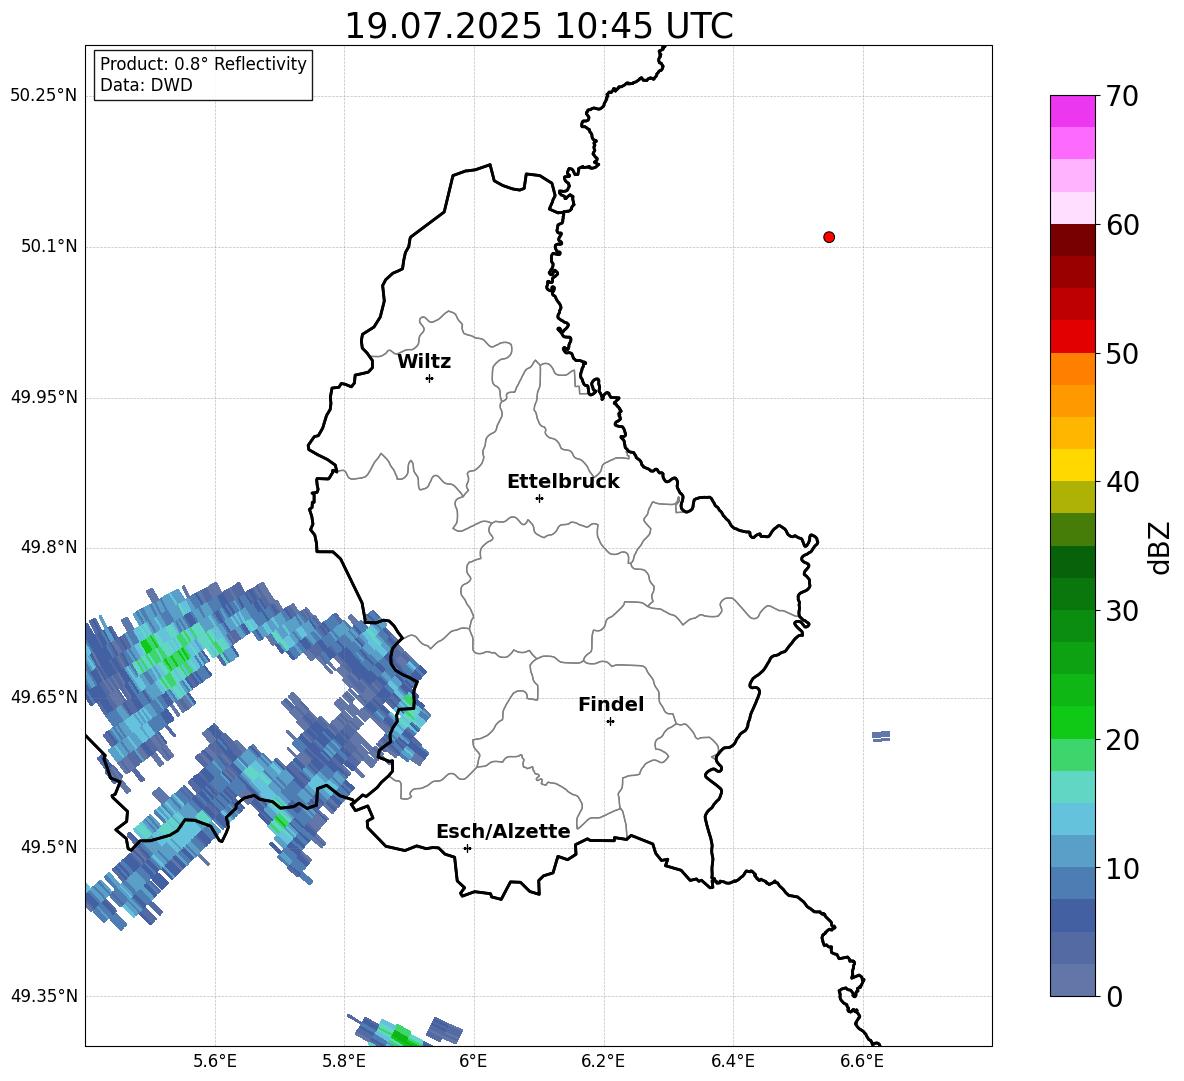The height and width of the screenshot is (1081, 1184).
Task: Click the colorbar tick label "20"
Action: [x=1122, y=740]
